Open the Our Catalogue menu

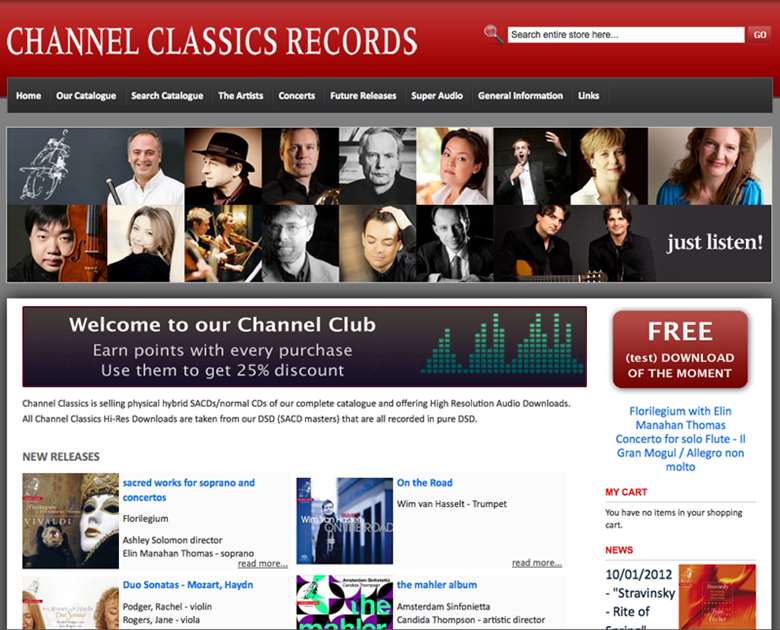(86, 96)
